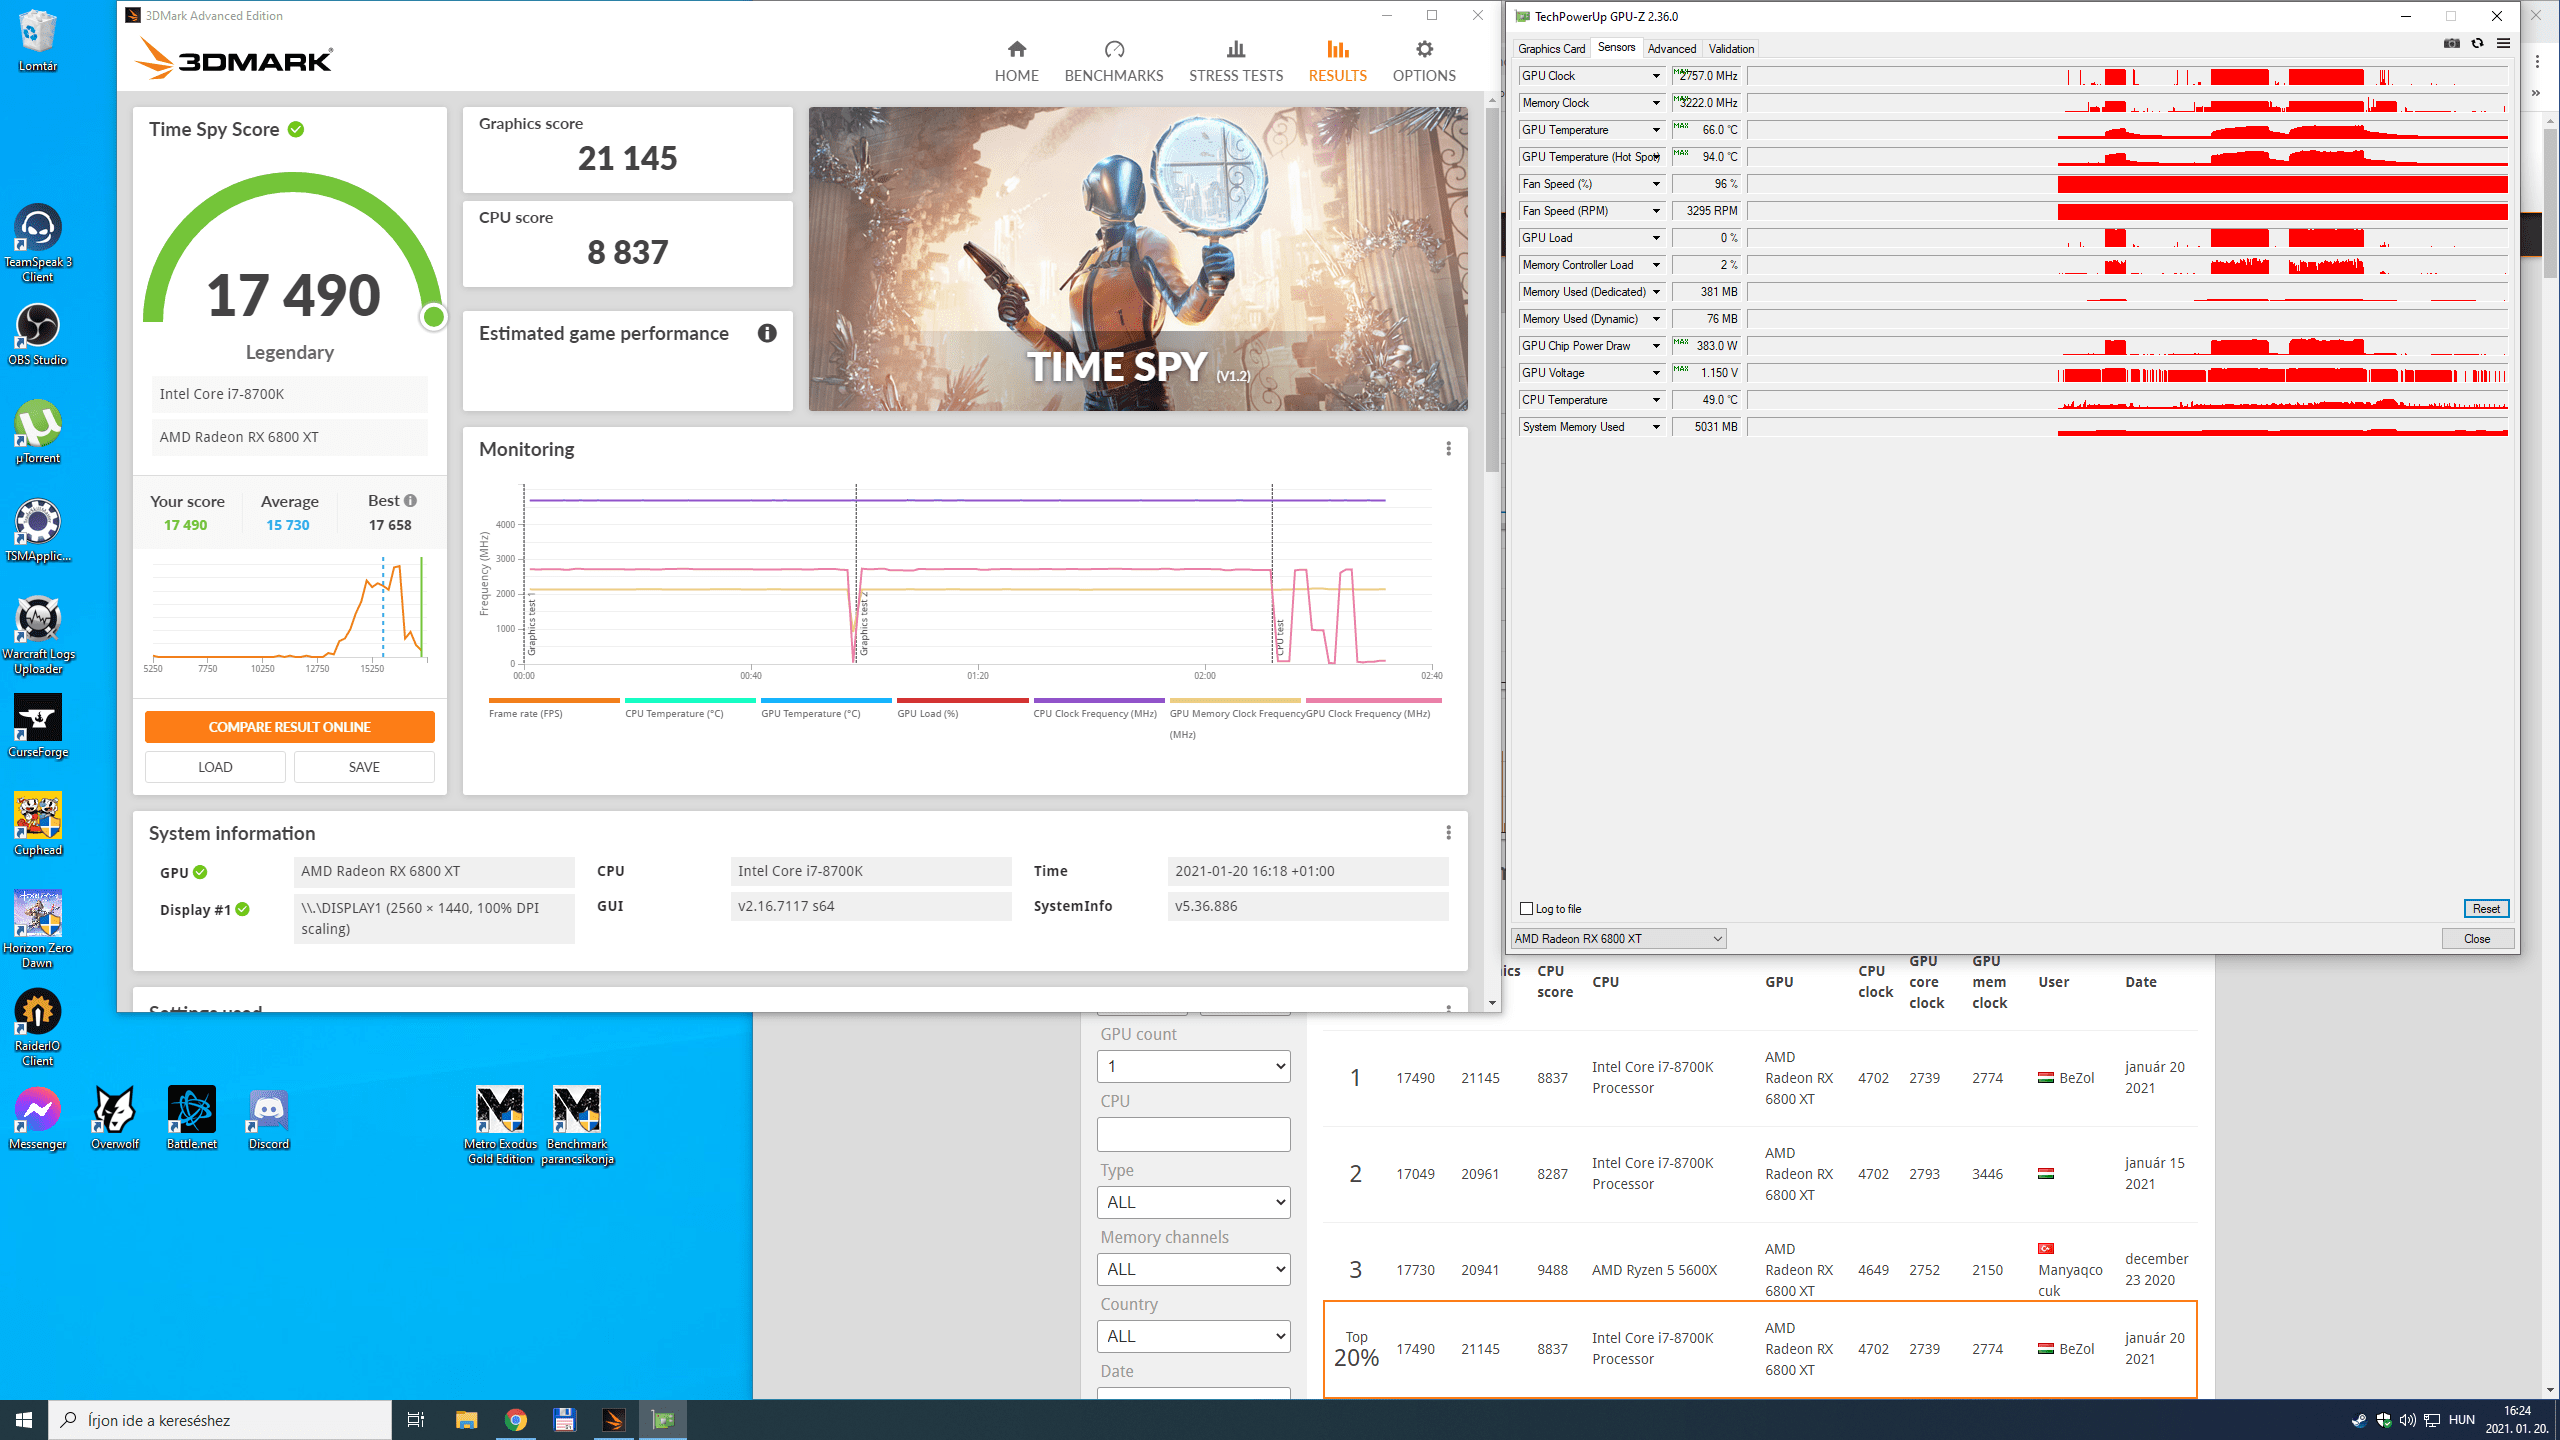The image size is (2560, 1440).
Task: Expand the Type filter dropdown
Action: coord(1192,1199)
